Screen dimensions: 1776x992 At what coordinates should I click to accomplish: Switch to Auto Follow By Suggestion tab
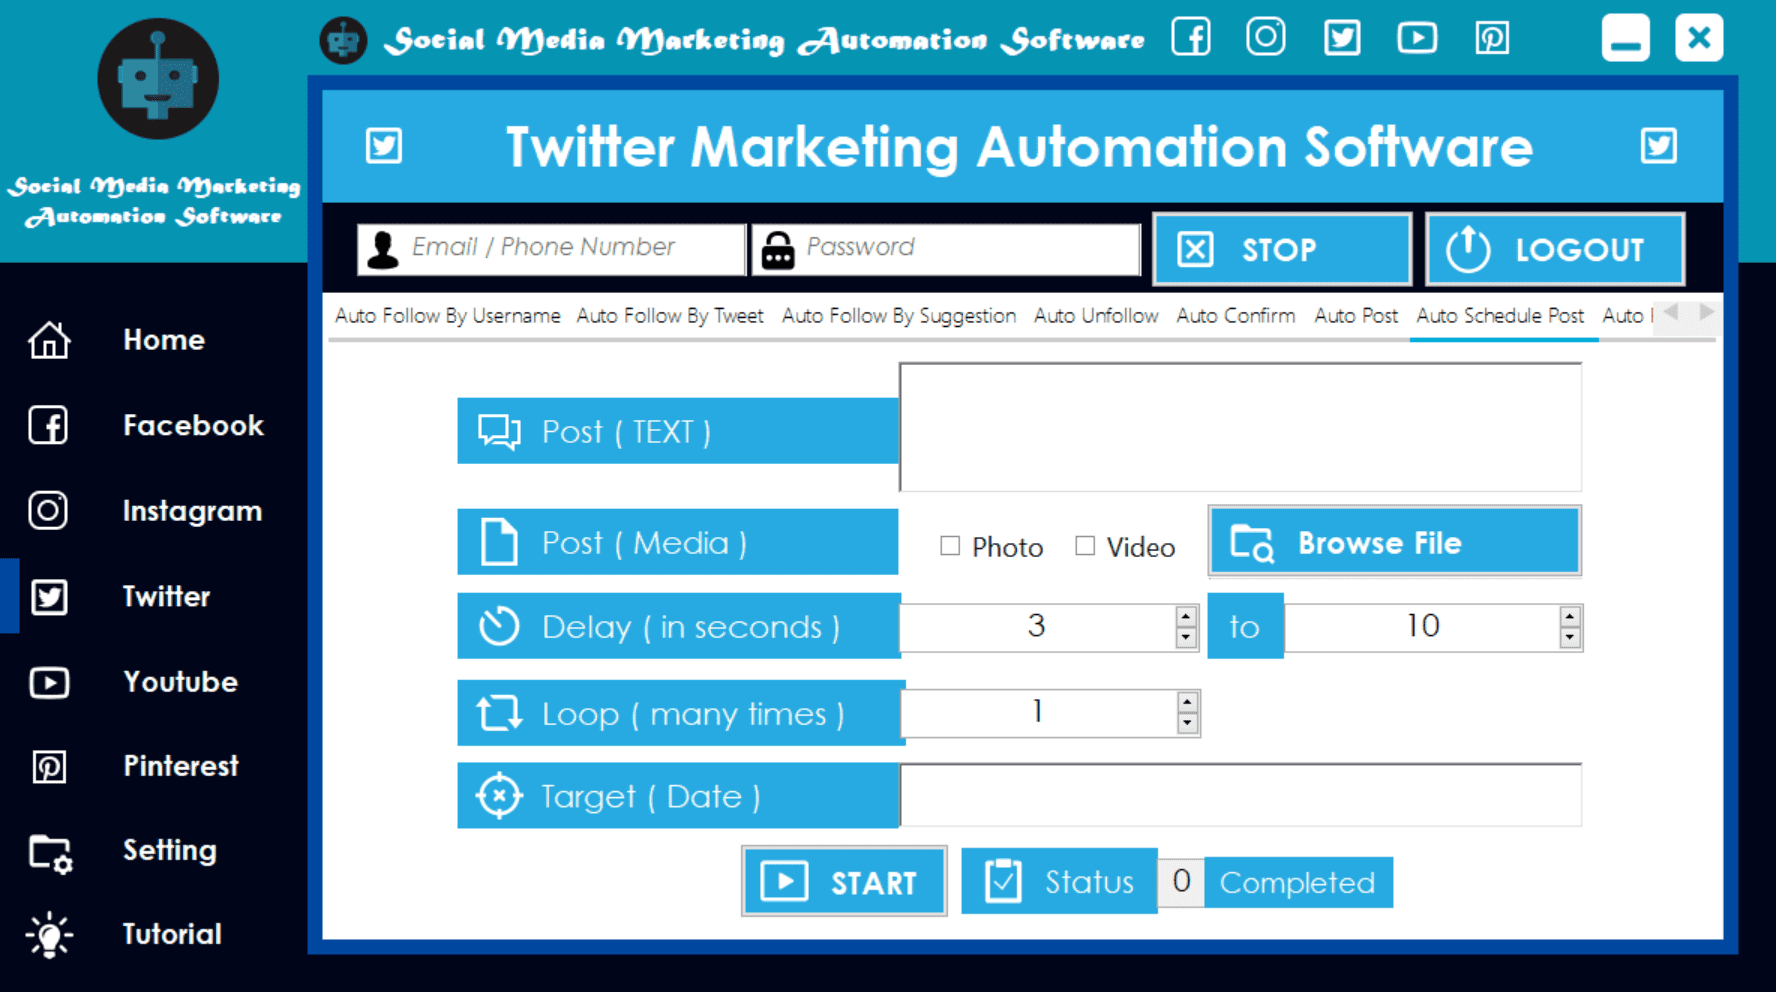pyautogui.click(x=899, y=316)
